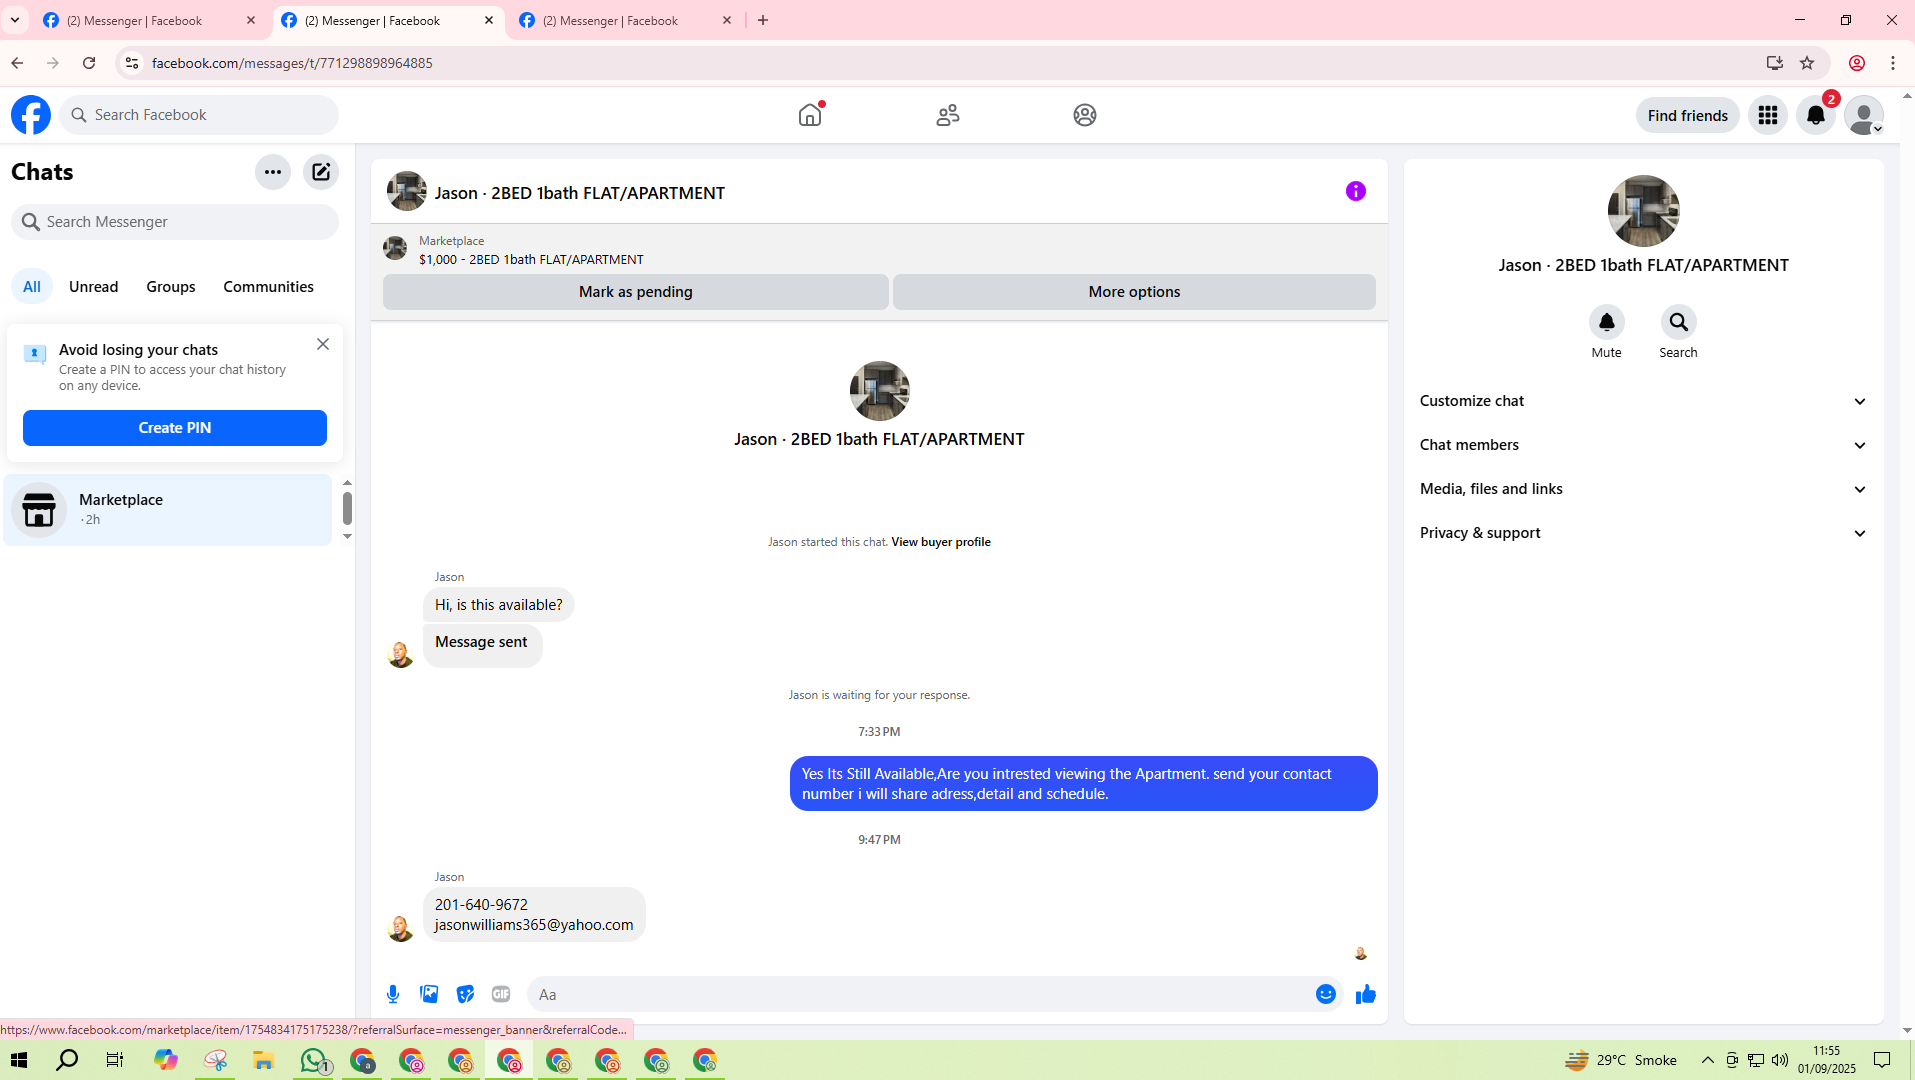
Task: Click the Facebook logo
Action: coord(31,115)
